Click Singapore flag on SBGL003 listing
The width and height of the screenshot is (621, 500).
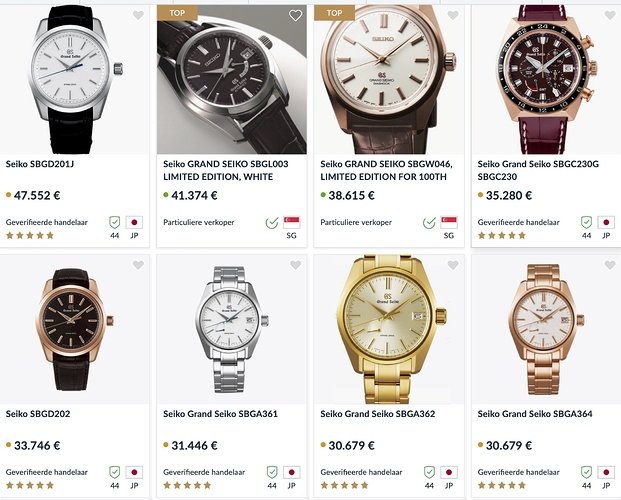(x=291, y=222)
